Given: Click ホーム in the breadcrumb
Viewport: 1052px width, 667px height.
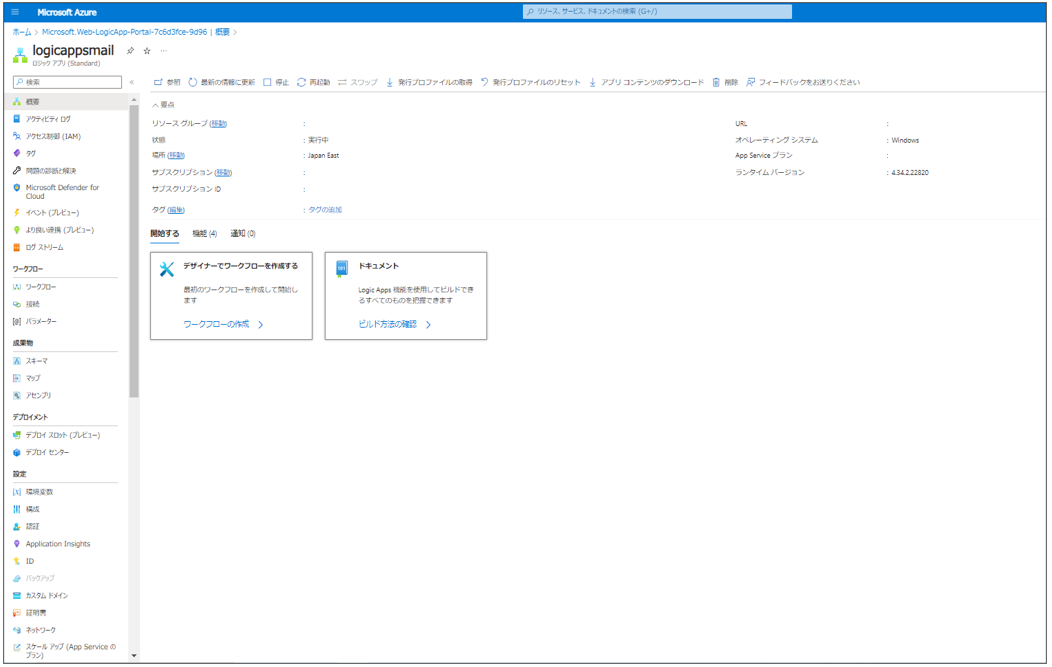Looking at the screenshot, I should click(21, 32).
